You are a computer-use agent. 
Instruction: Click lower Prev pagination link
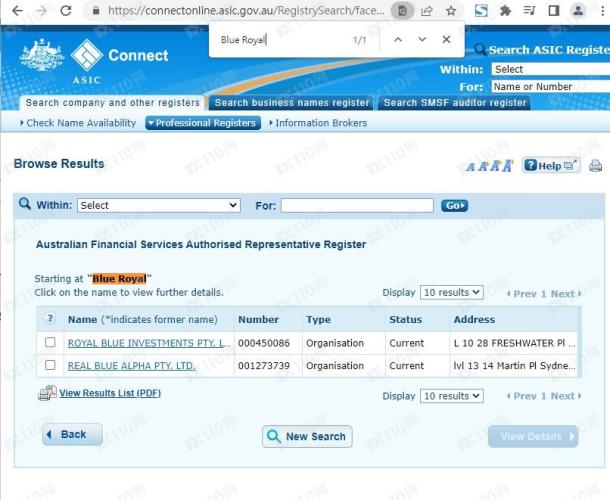click(522, 396)
